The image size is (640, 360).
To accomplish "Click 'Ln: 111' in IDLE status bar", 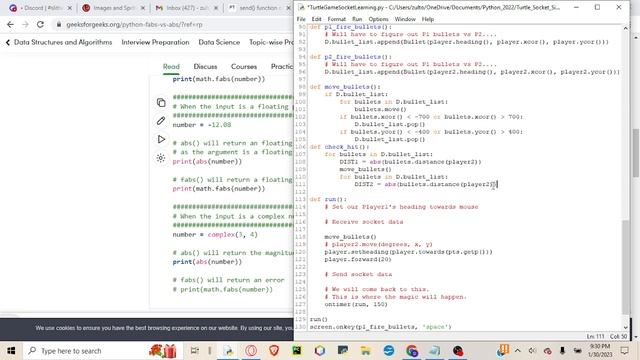I will [595, 336].
